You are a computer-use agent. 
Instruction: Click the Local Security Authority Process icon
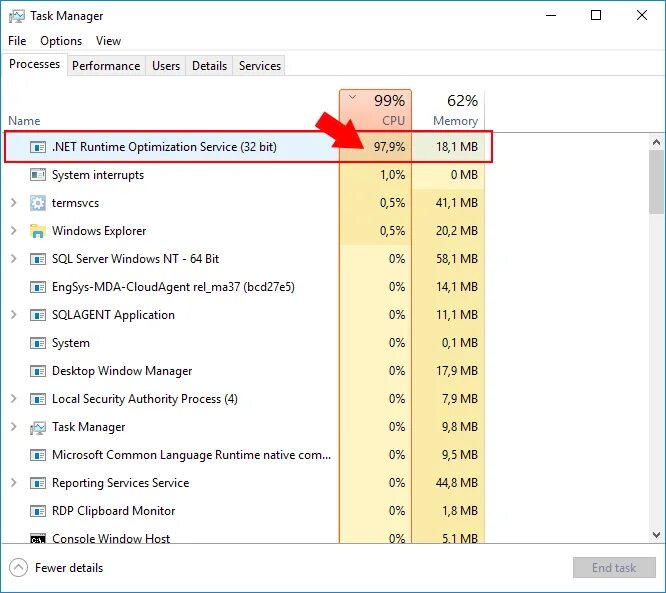38,399
